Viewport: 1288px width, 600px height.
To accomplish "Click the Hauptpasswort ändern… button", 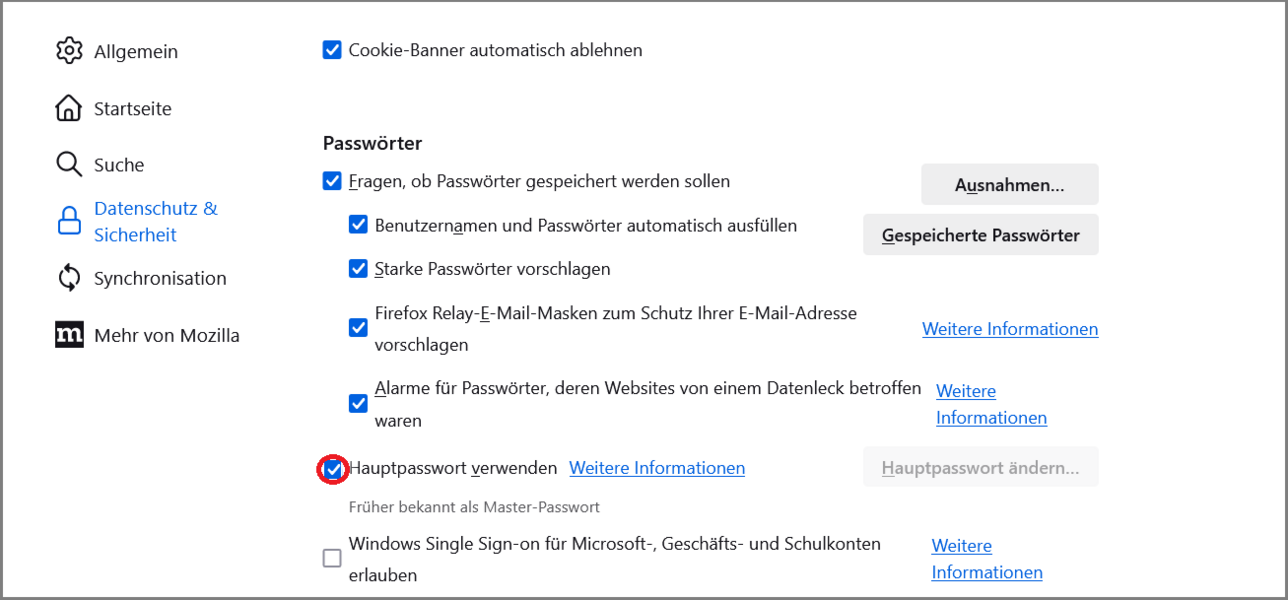I will (x=980, y=467).
